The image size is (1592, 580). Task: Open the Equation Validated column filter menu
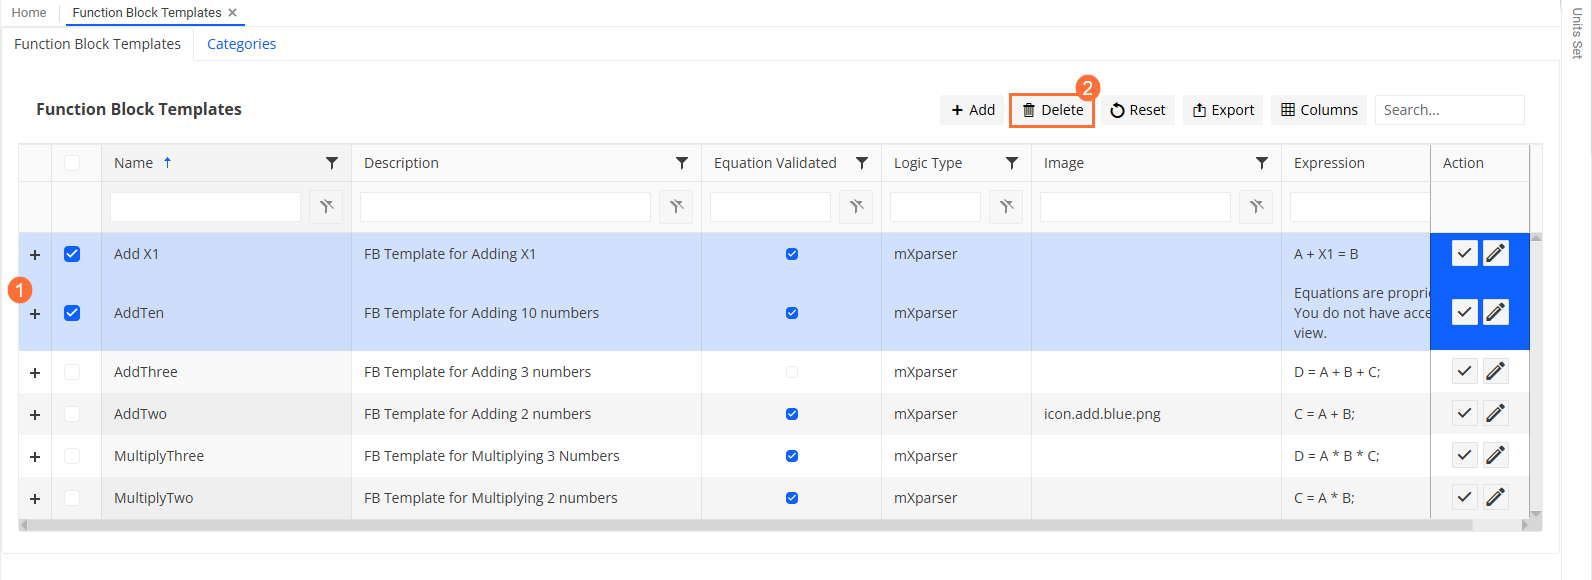862,163
